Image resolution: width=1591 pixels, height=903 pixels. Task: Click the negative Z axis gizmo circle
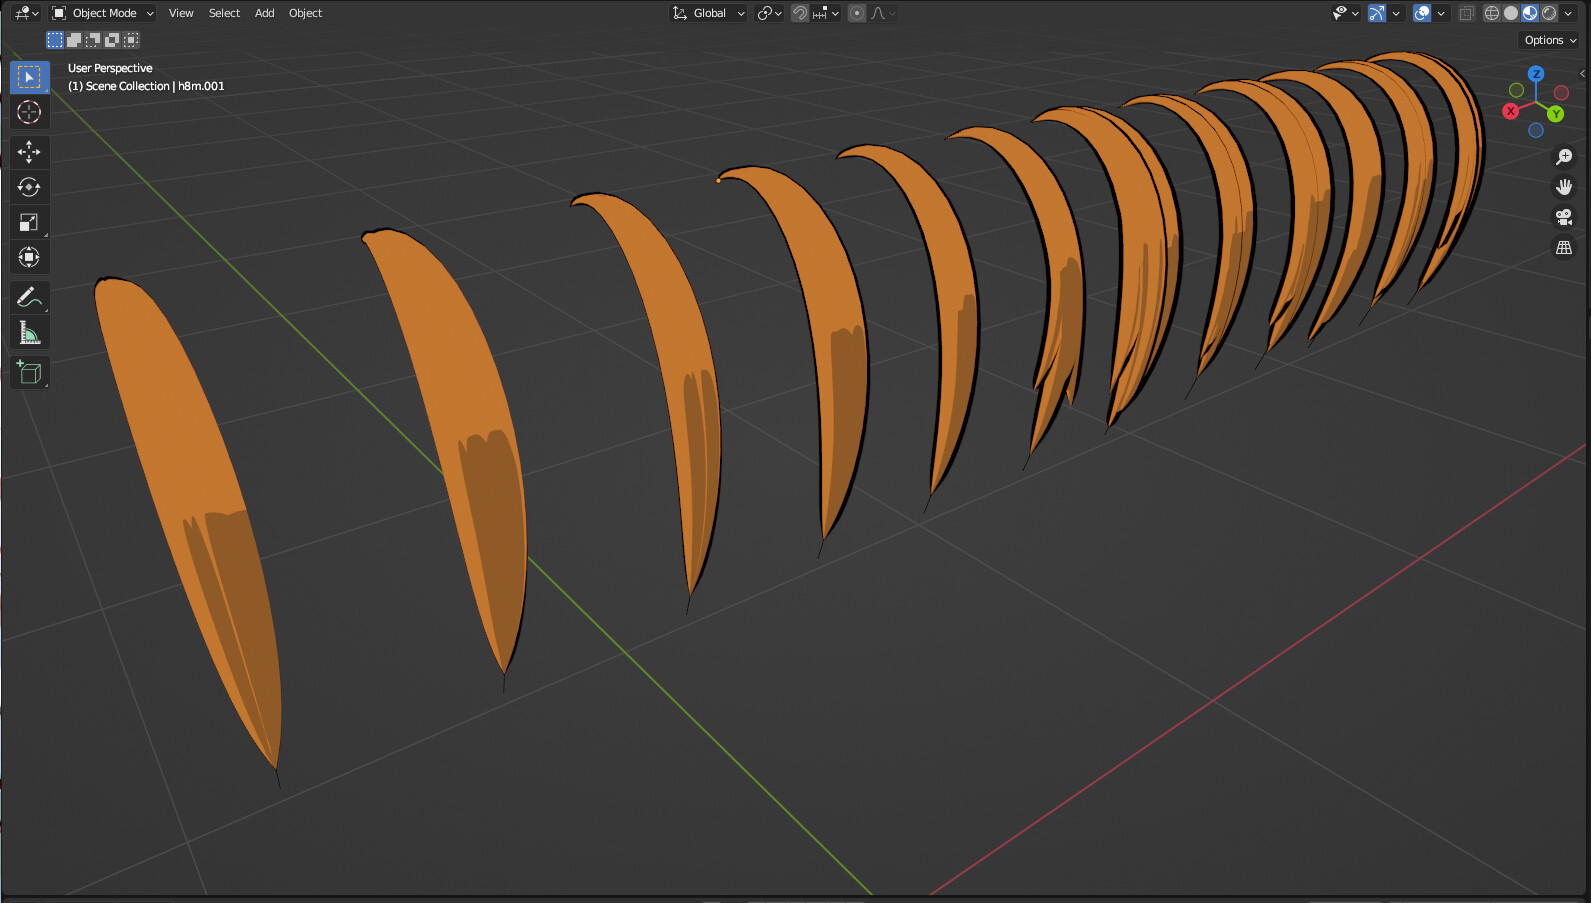(x=1536, y=130)
